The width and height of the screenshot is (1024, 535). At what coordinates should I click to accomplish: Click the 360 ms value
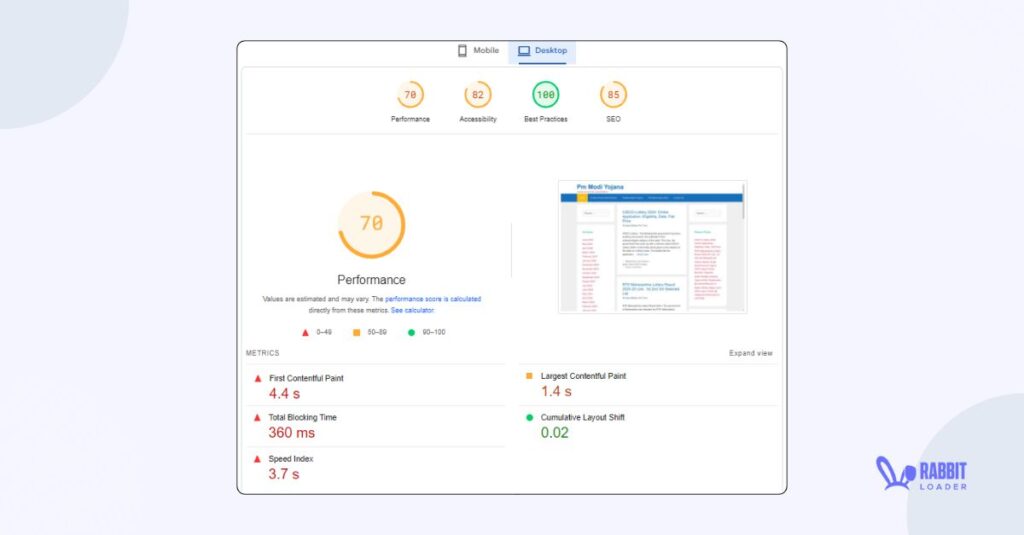click(x=291, y=433)
